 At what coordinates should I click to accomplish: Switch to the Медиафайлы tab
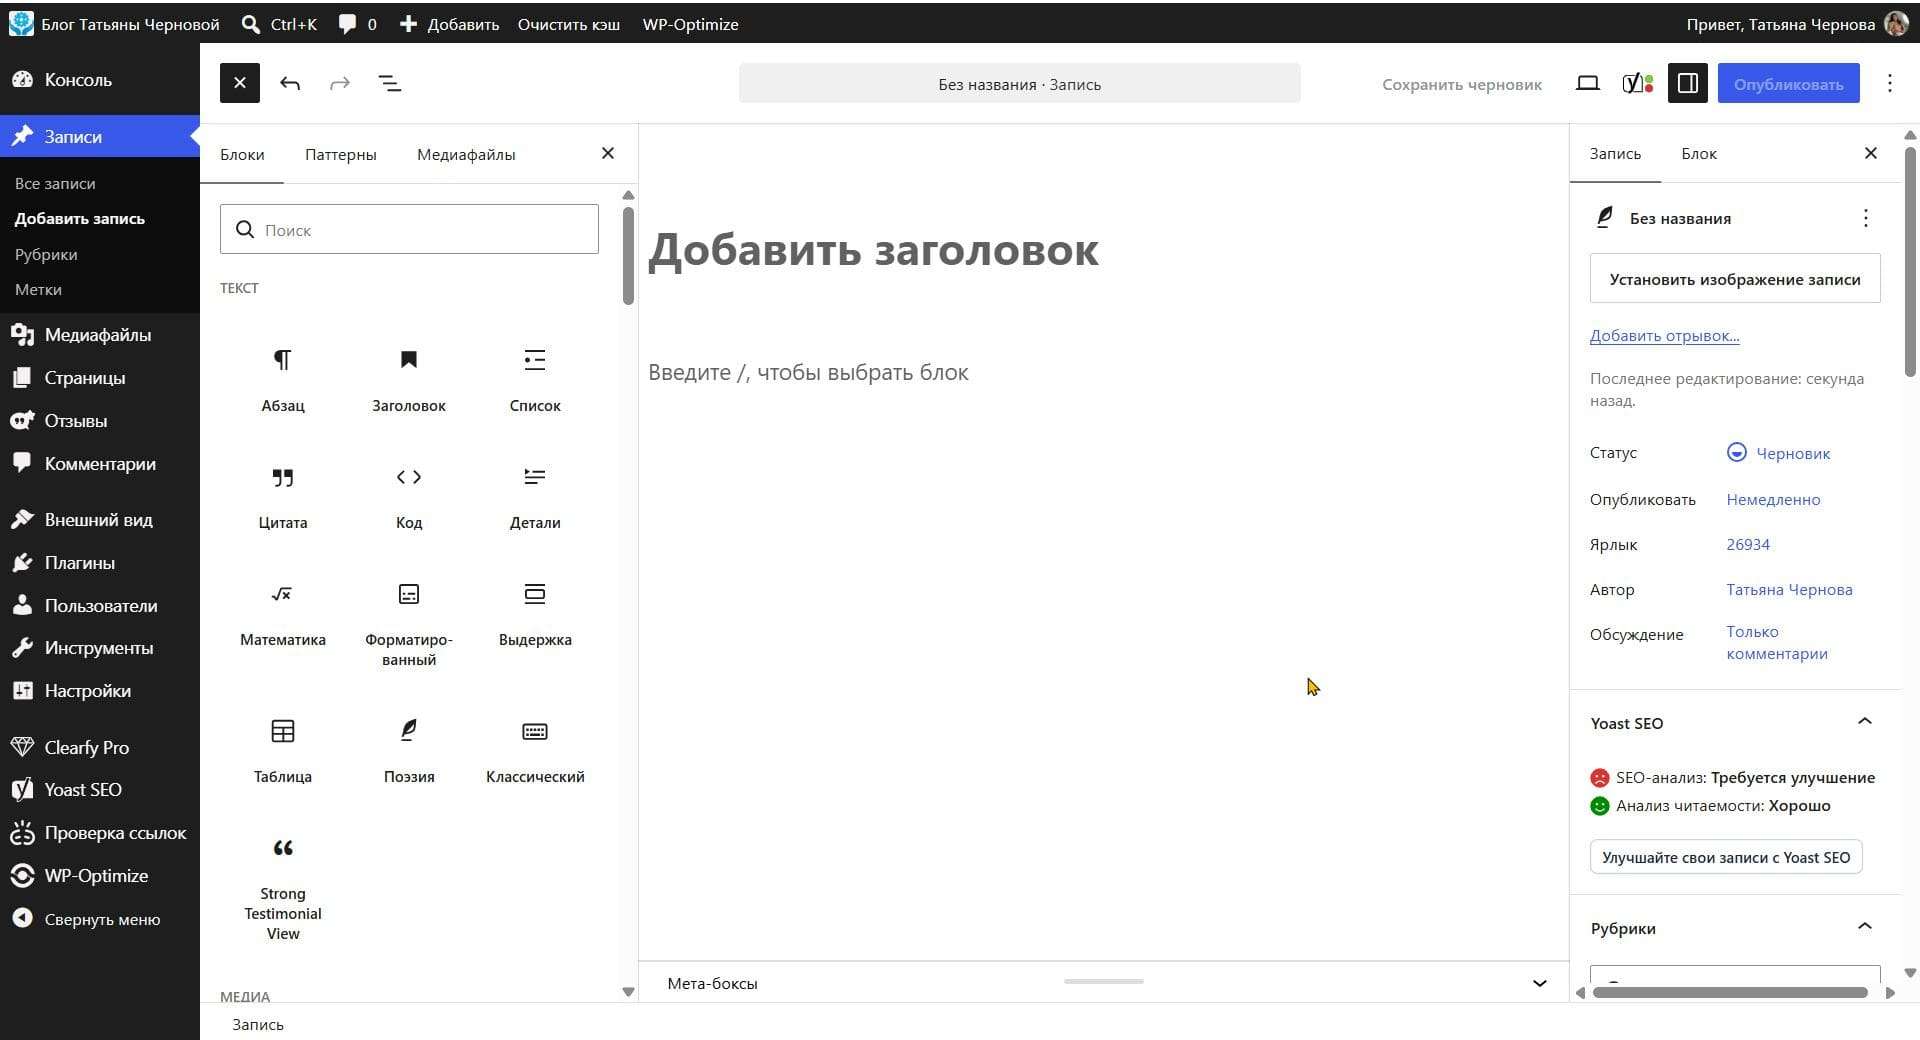pyautogui.click(x=466, y=154)
